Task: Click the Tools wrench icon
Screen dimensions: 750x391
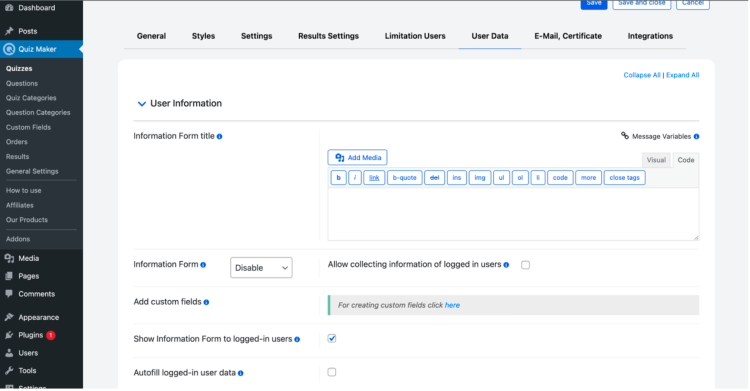Action: click(9, 370)
